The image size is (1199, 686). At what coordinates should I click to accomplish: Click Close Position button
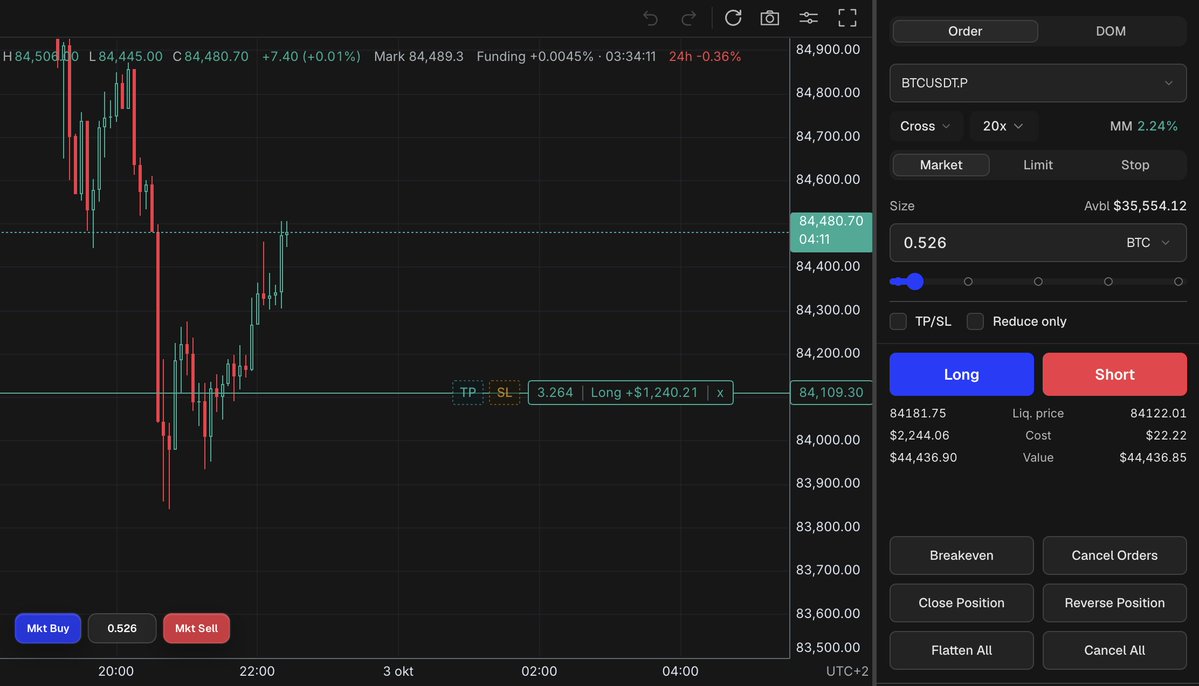(x=961, y=603)
